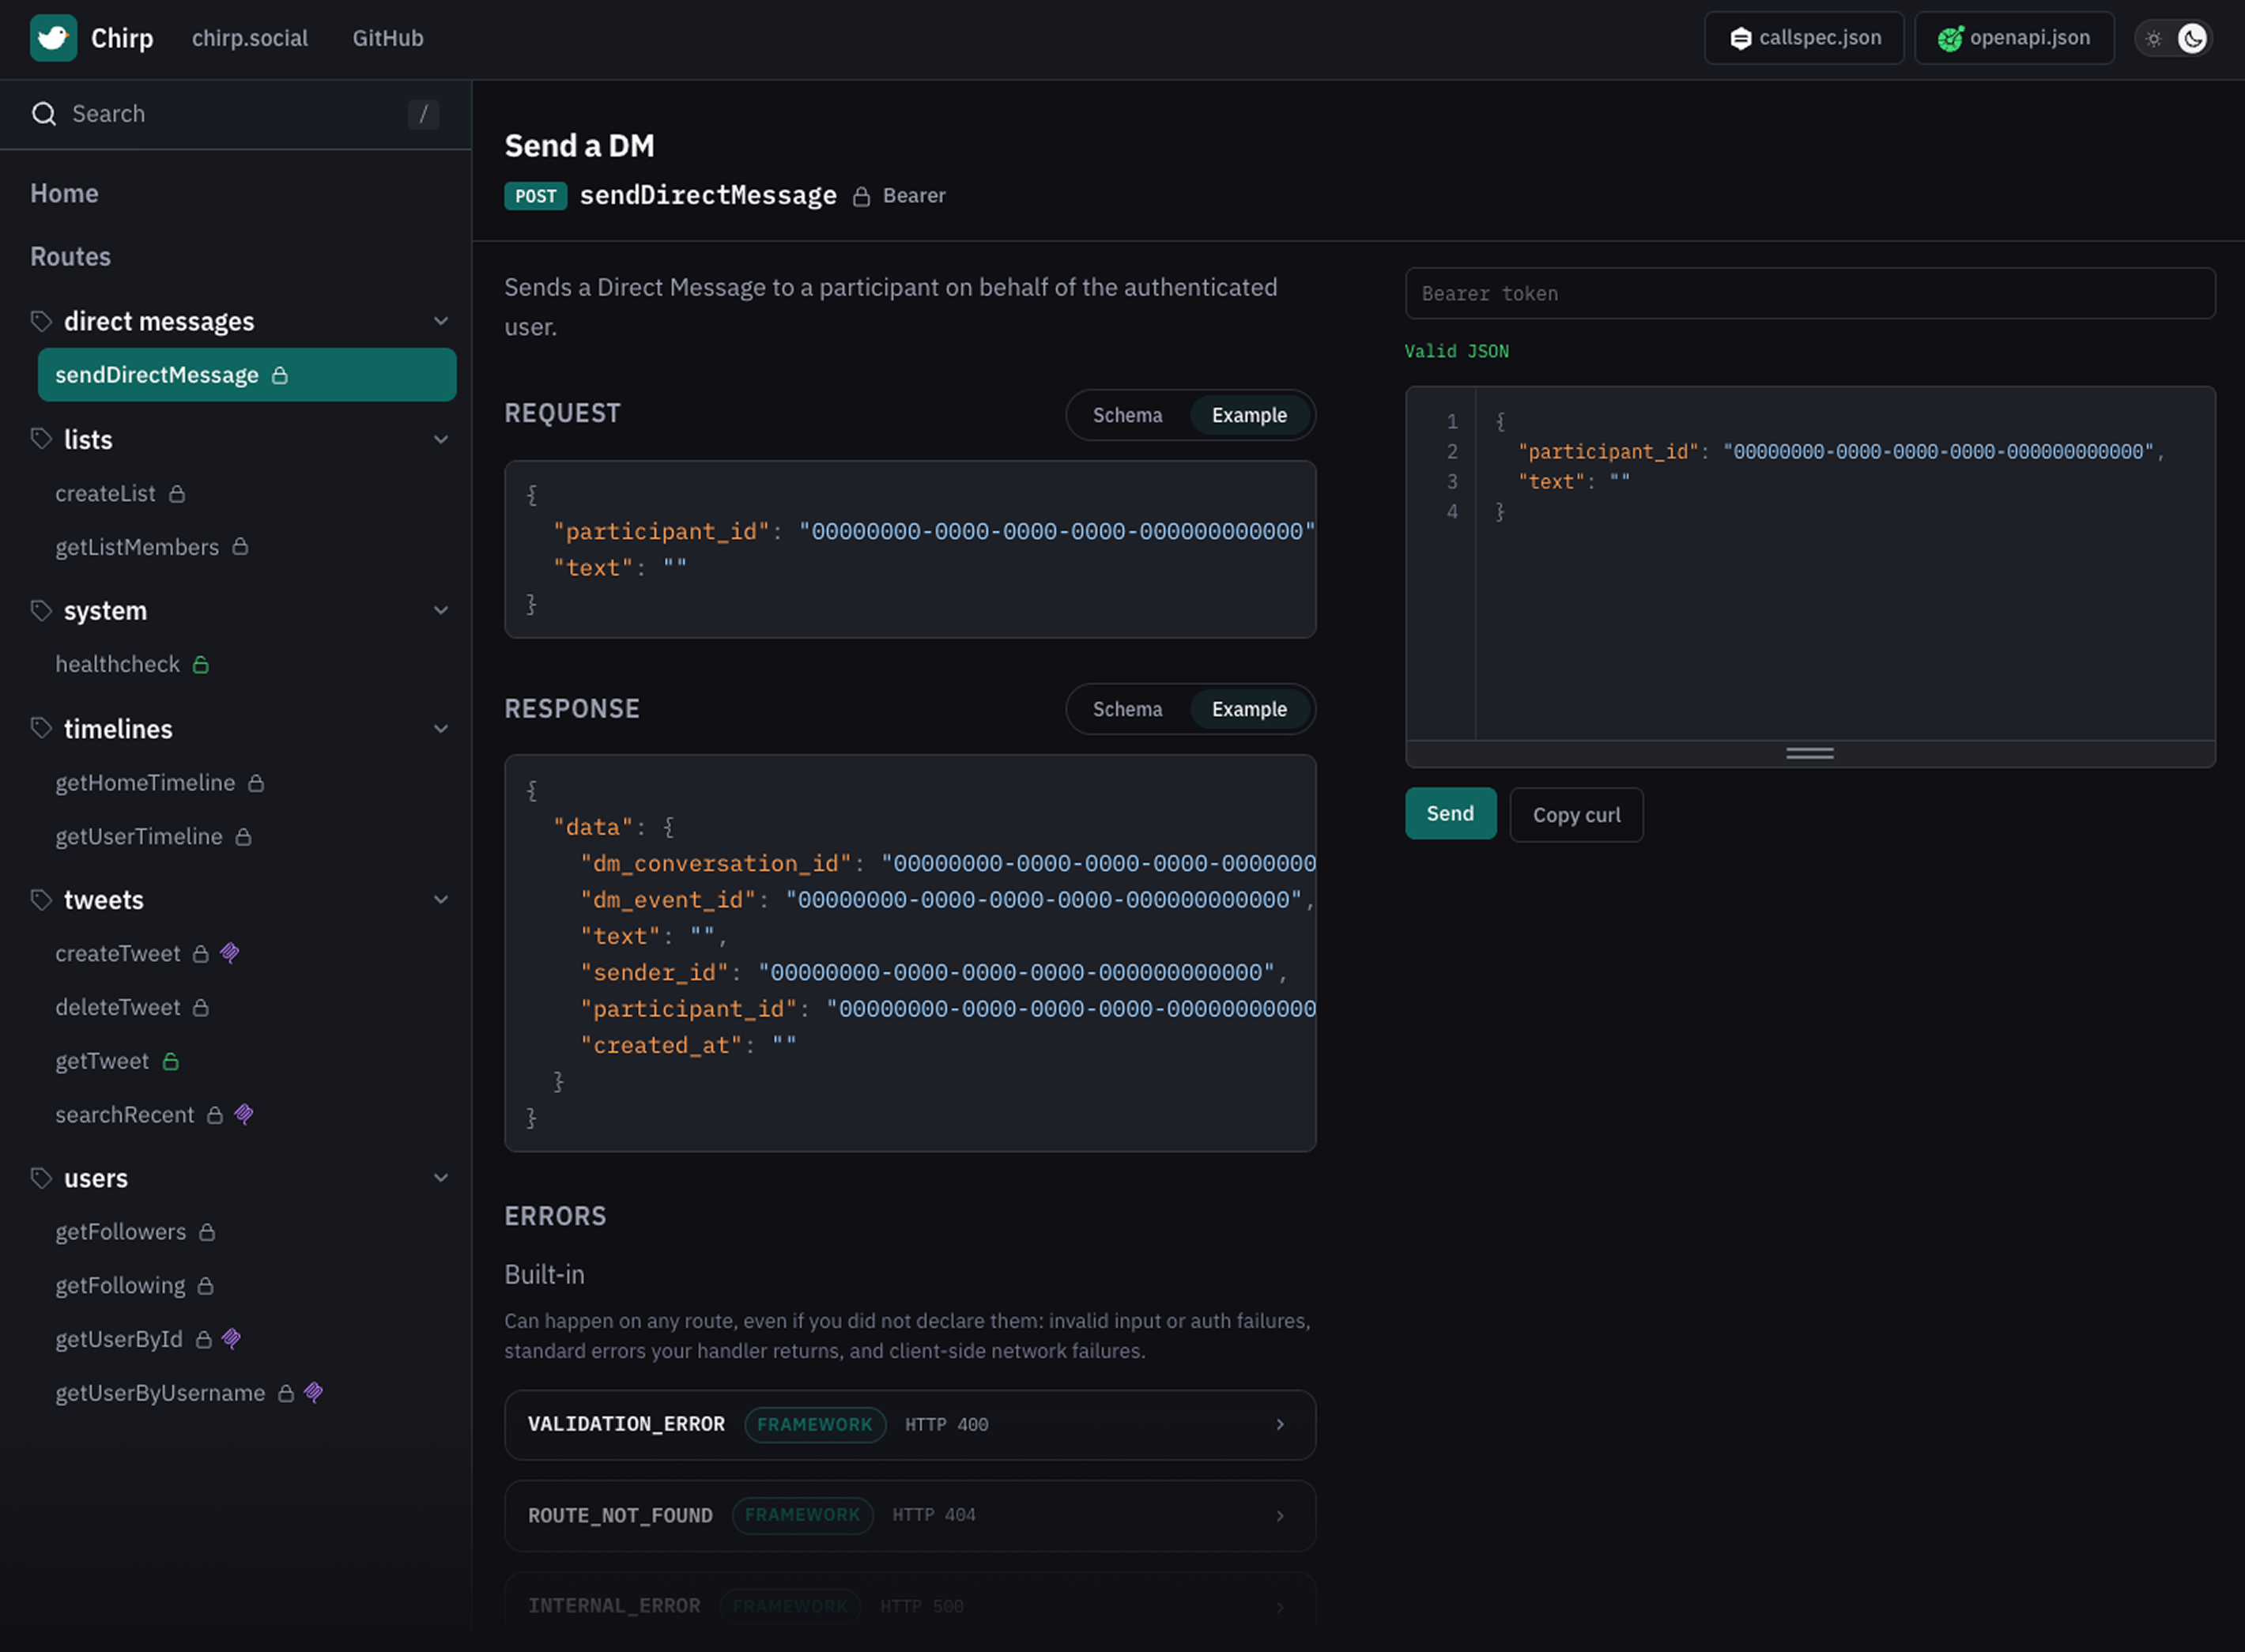
Task: Click the Valid JSON status text
Action: click(1456, 351)
